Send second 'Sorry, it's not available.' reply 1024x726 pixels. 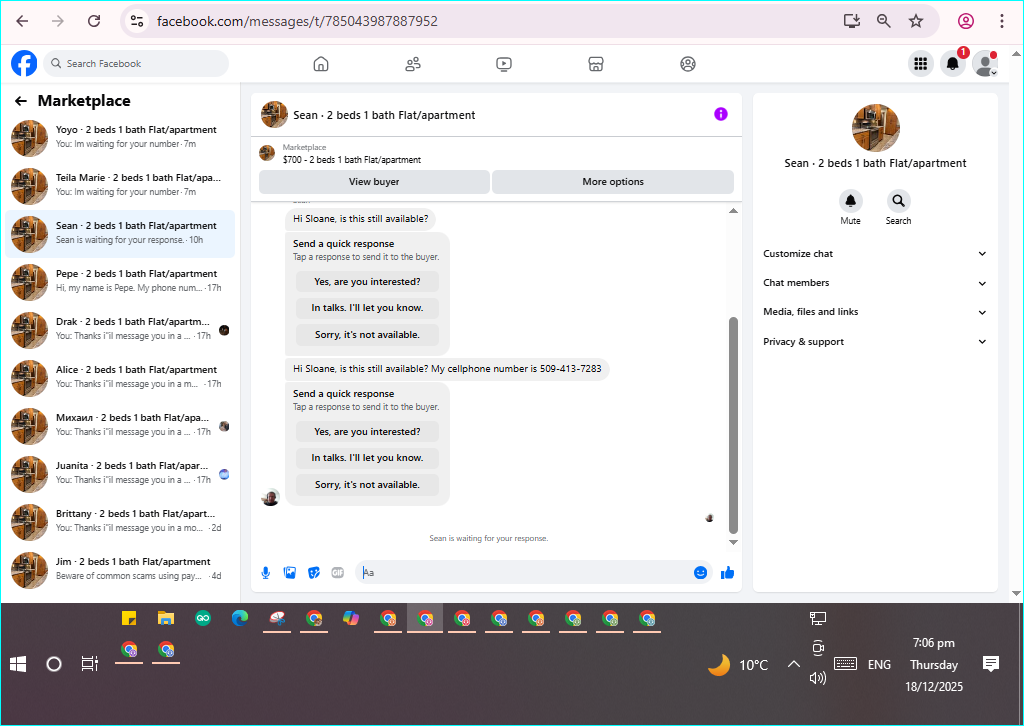(x=367, y=485)
